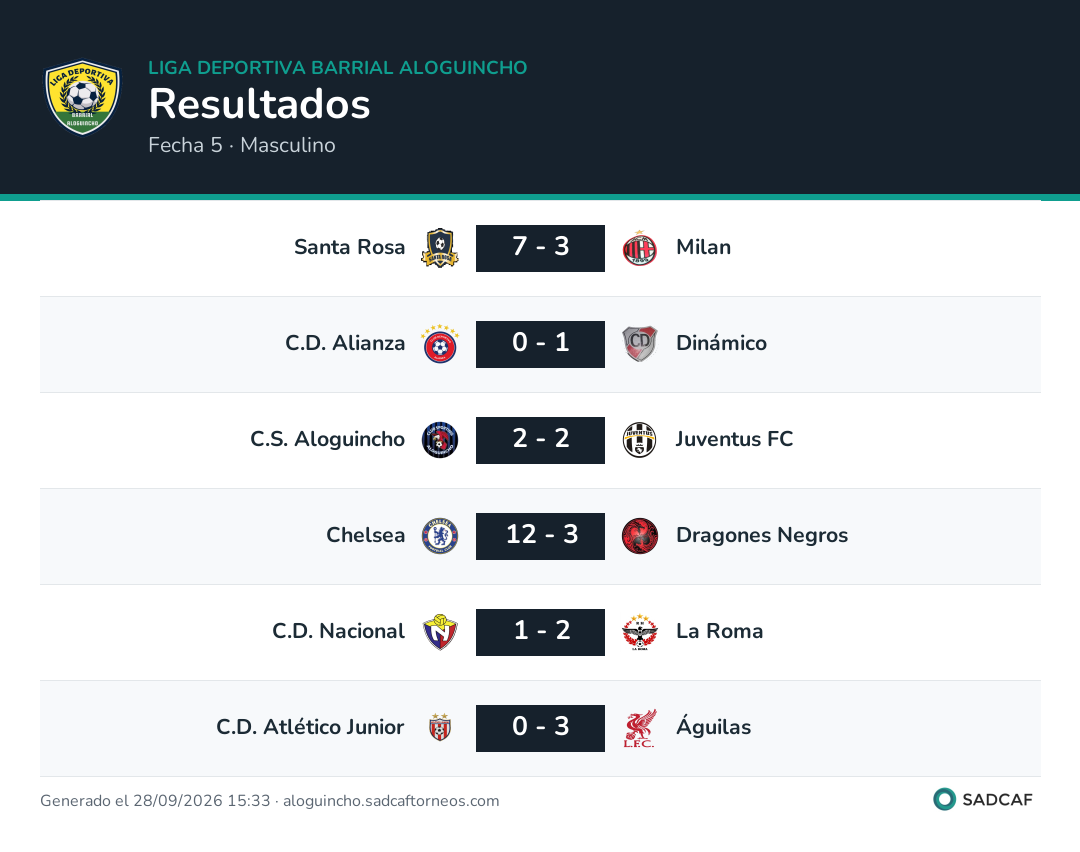Click the Dinámico shield crest
The height and width of the screenshot is (852, 1080).
click(639, 344)
